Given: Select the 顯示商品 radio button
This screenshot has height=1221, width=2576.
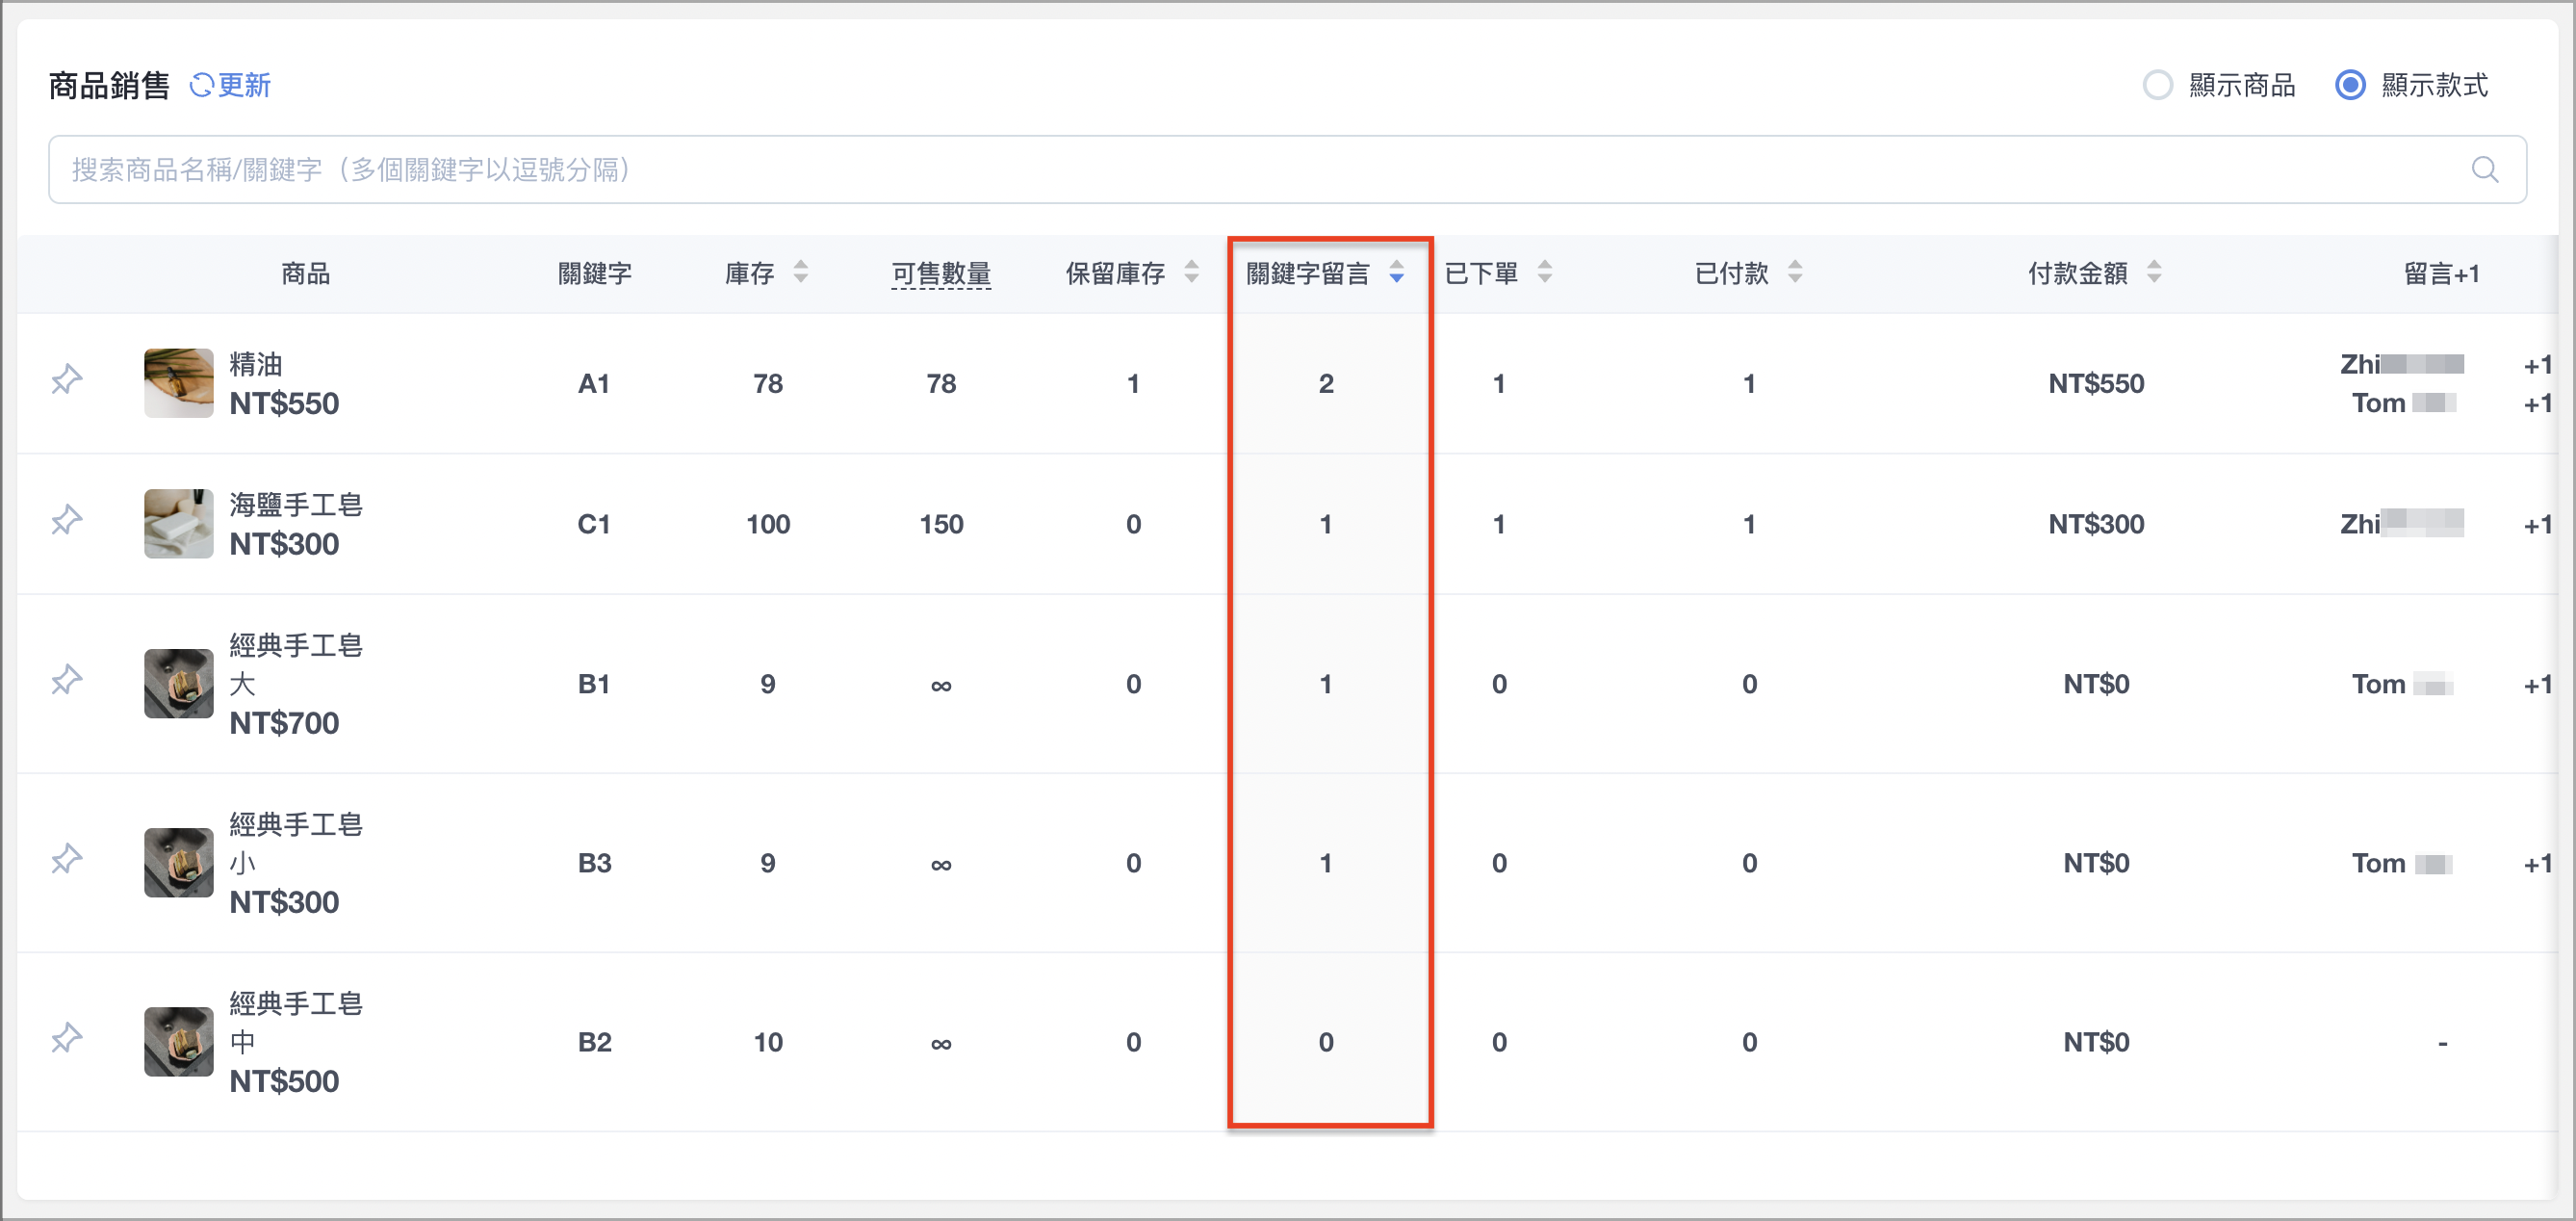Looking at the screenshot, I should [x=2157, y=85].
